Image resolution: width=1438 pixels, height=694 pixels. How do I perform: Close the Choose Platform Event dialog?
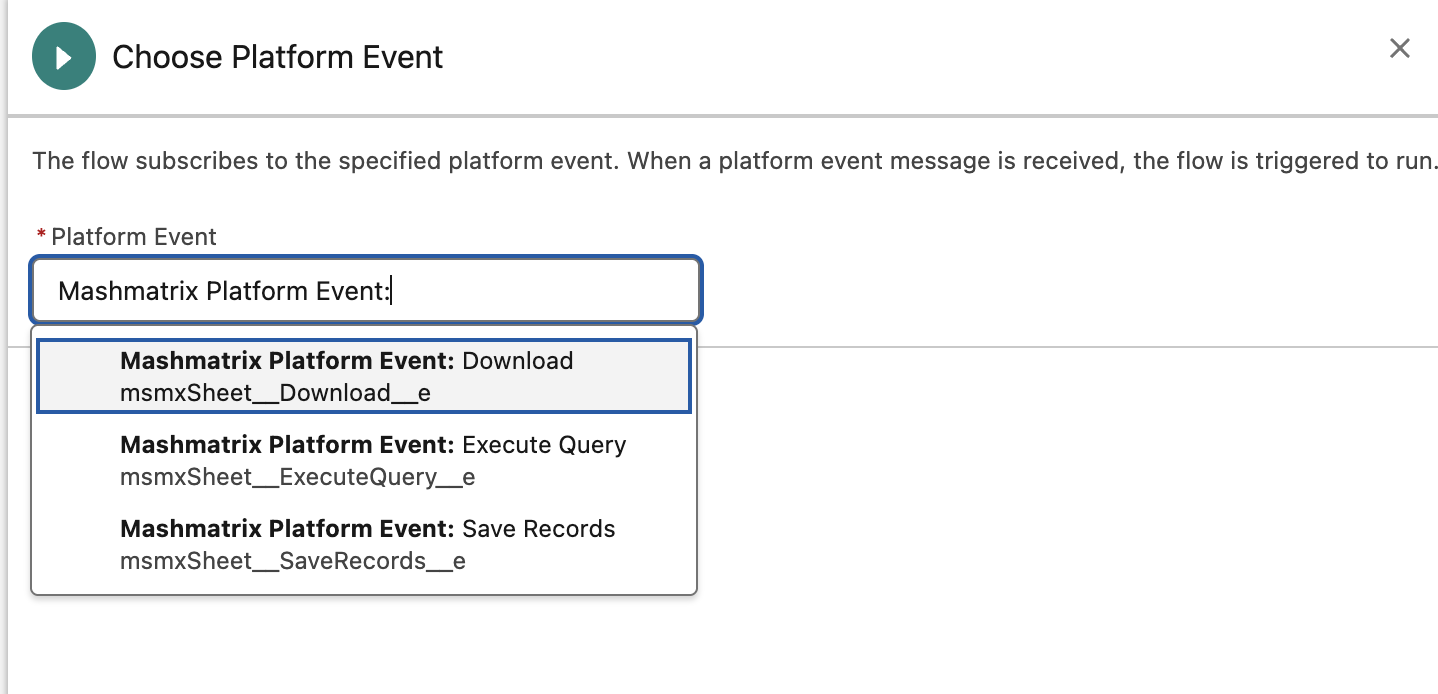pyautogui.click(x=1399, y=48)
